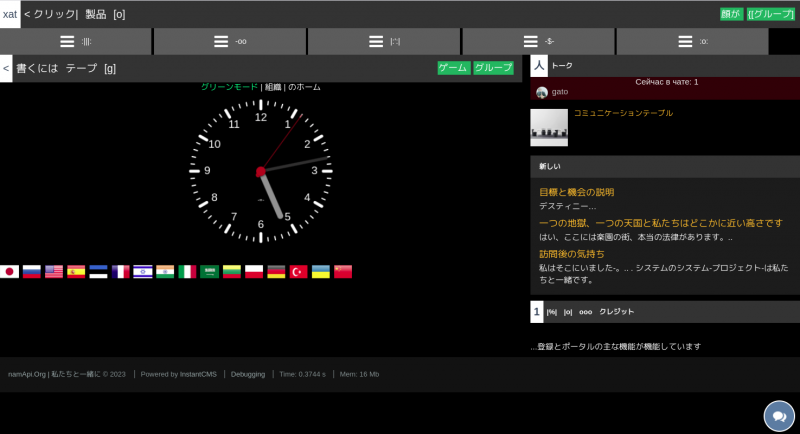Select the |%| tab
The width and height of the screenshot is (800, 434).
pyautogui.click(x=552, y=312)
